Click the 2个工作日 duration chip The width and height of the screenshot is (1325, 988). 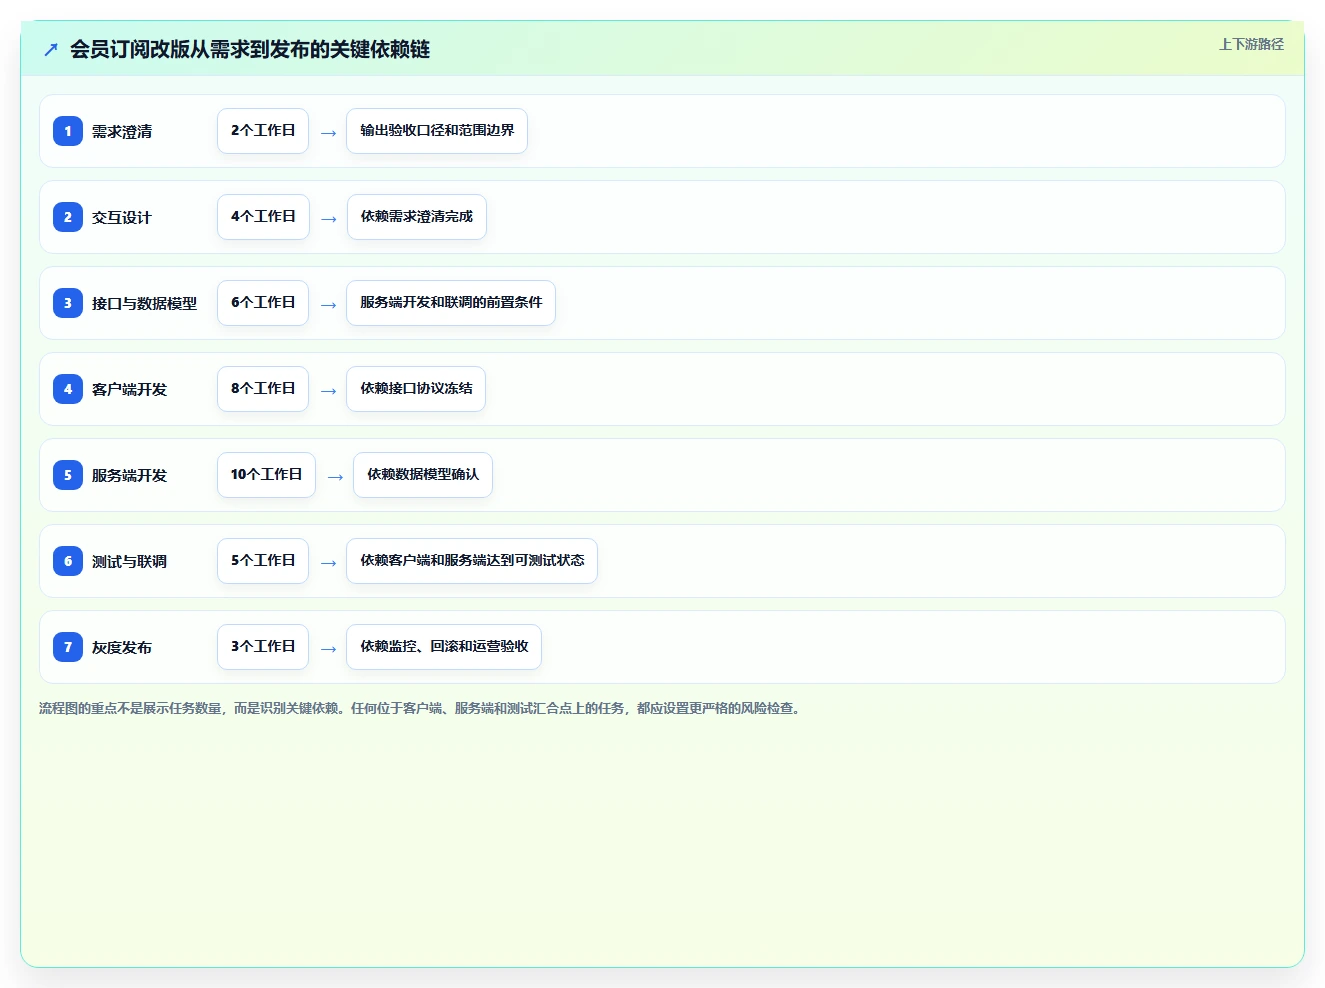263,131
